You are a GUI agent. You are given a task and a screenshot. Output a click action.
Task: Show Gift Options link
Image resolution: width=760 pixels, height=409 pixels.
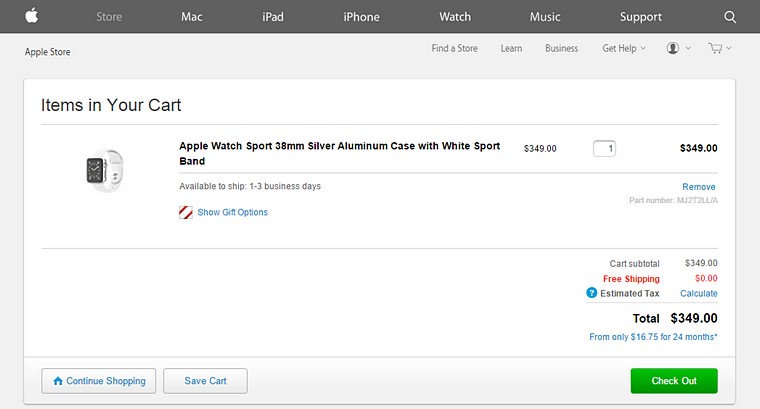click(232, 212)
